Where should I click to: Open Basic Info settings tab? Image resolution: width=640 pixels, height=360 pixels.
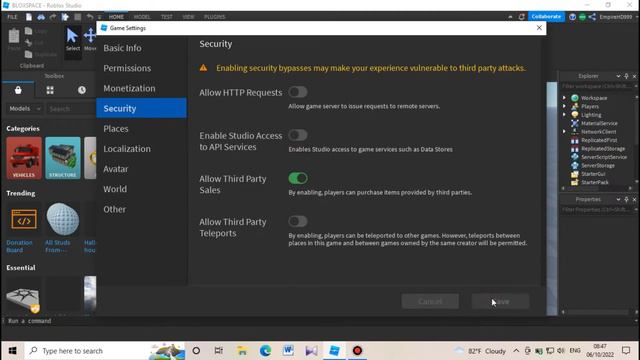pyautogui.click(x=141, y=48)
